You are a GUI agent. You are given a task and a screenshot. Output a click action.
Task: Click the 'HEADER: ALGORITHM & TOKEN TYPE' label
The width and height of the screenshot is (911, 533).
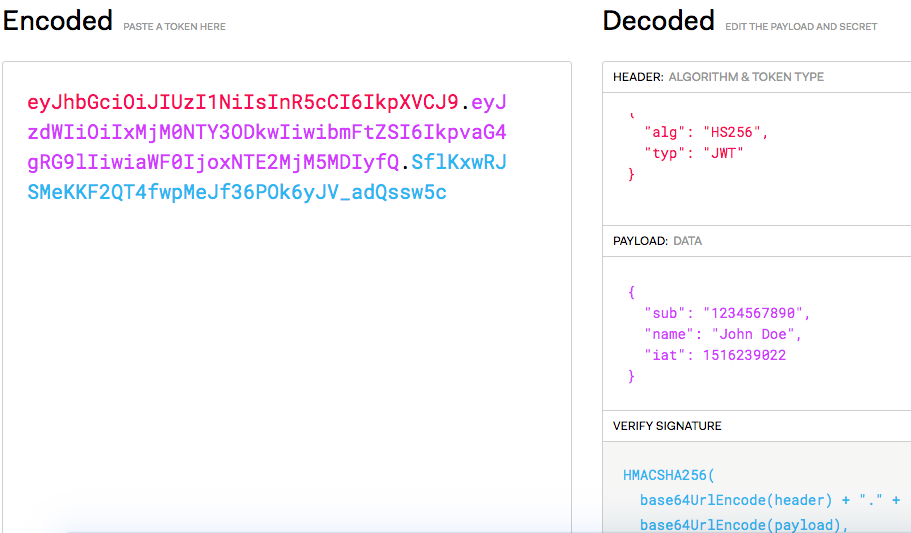pos(718,77)
